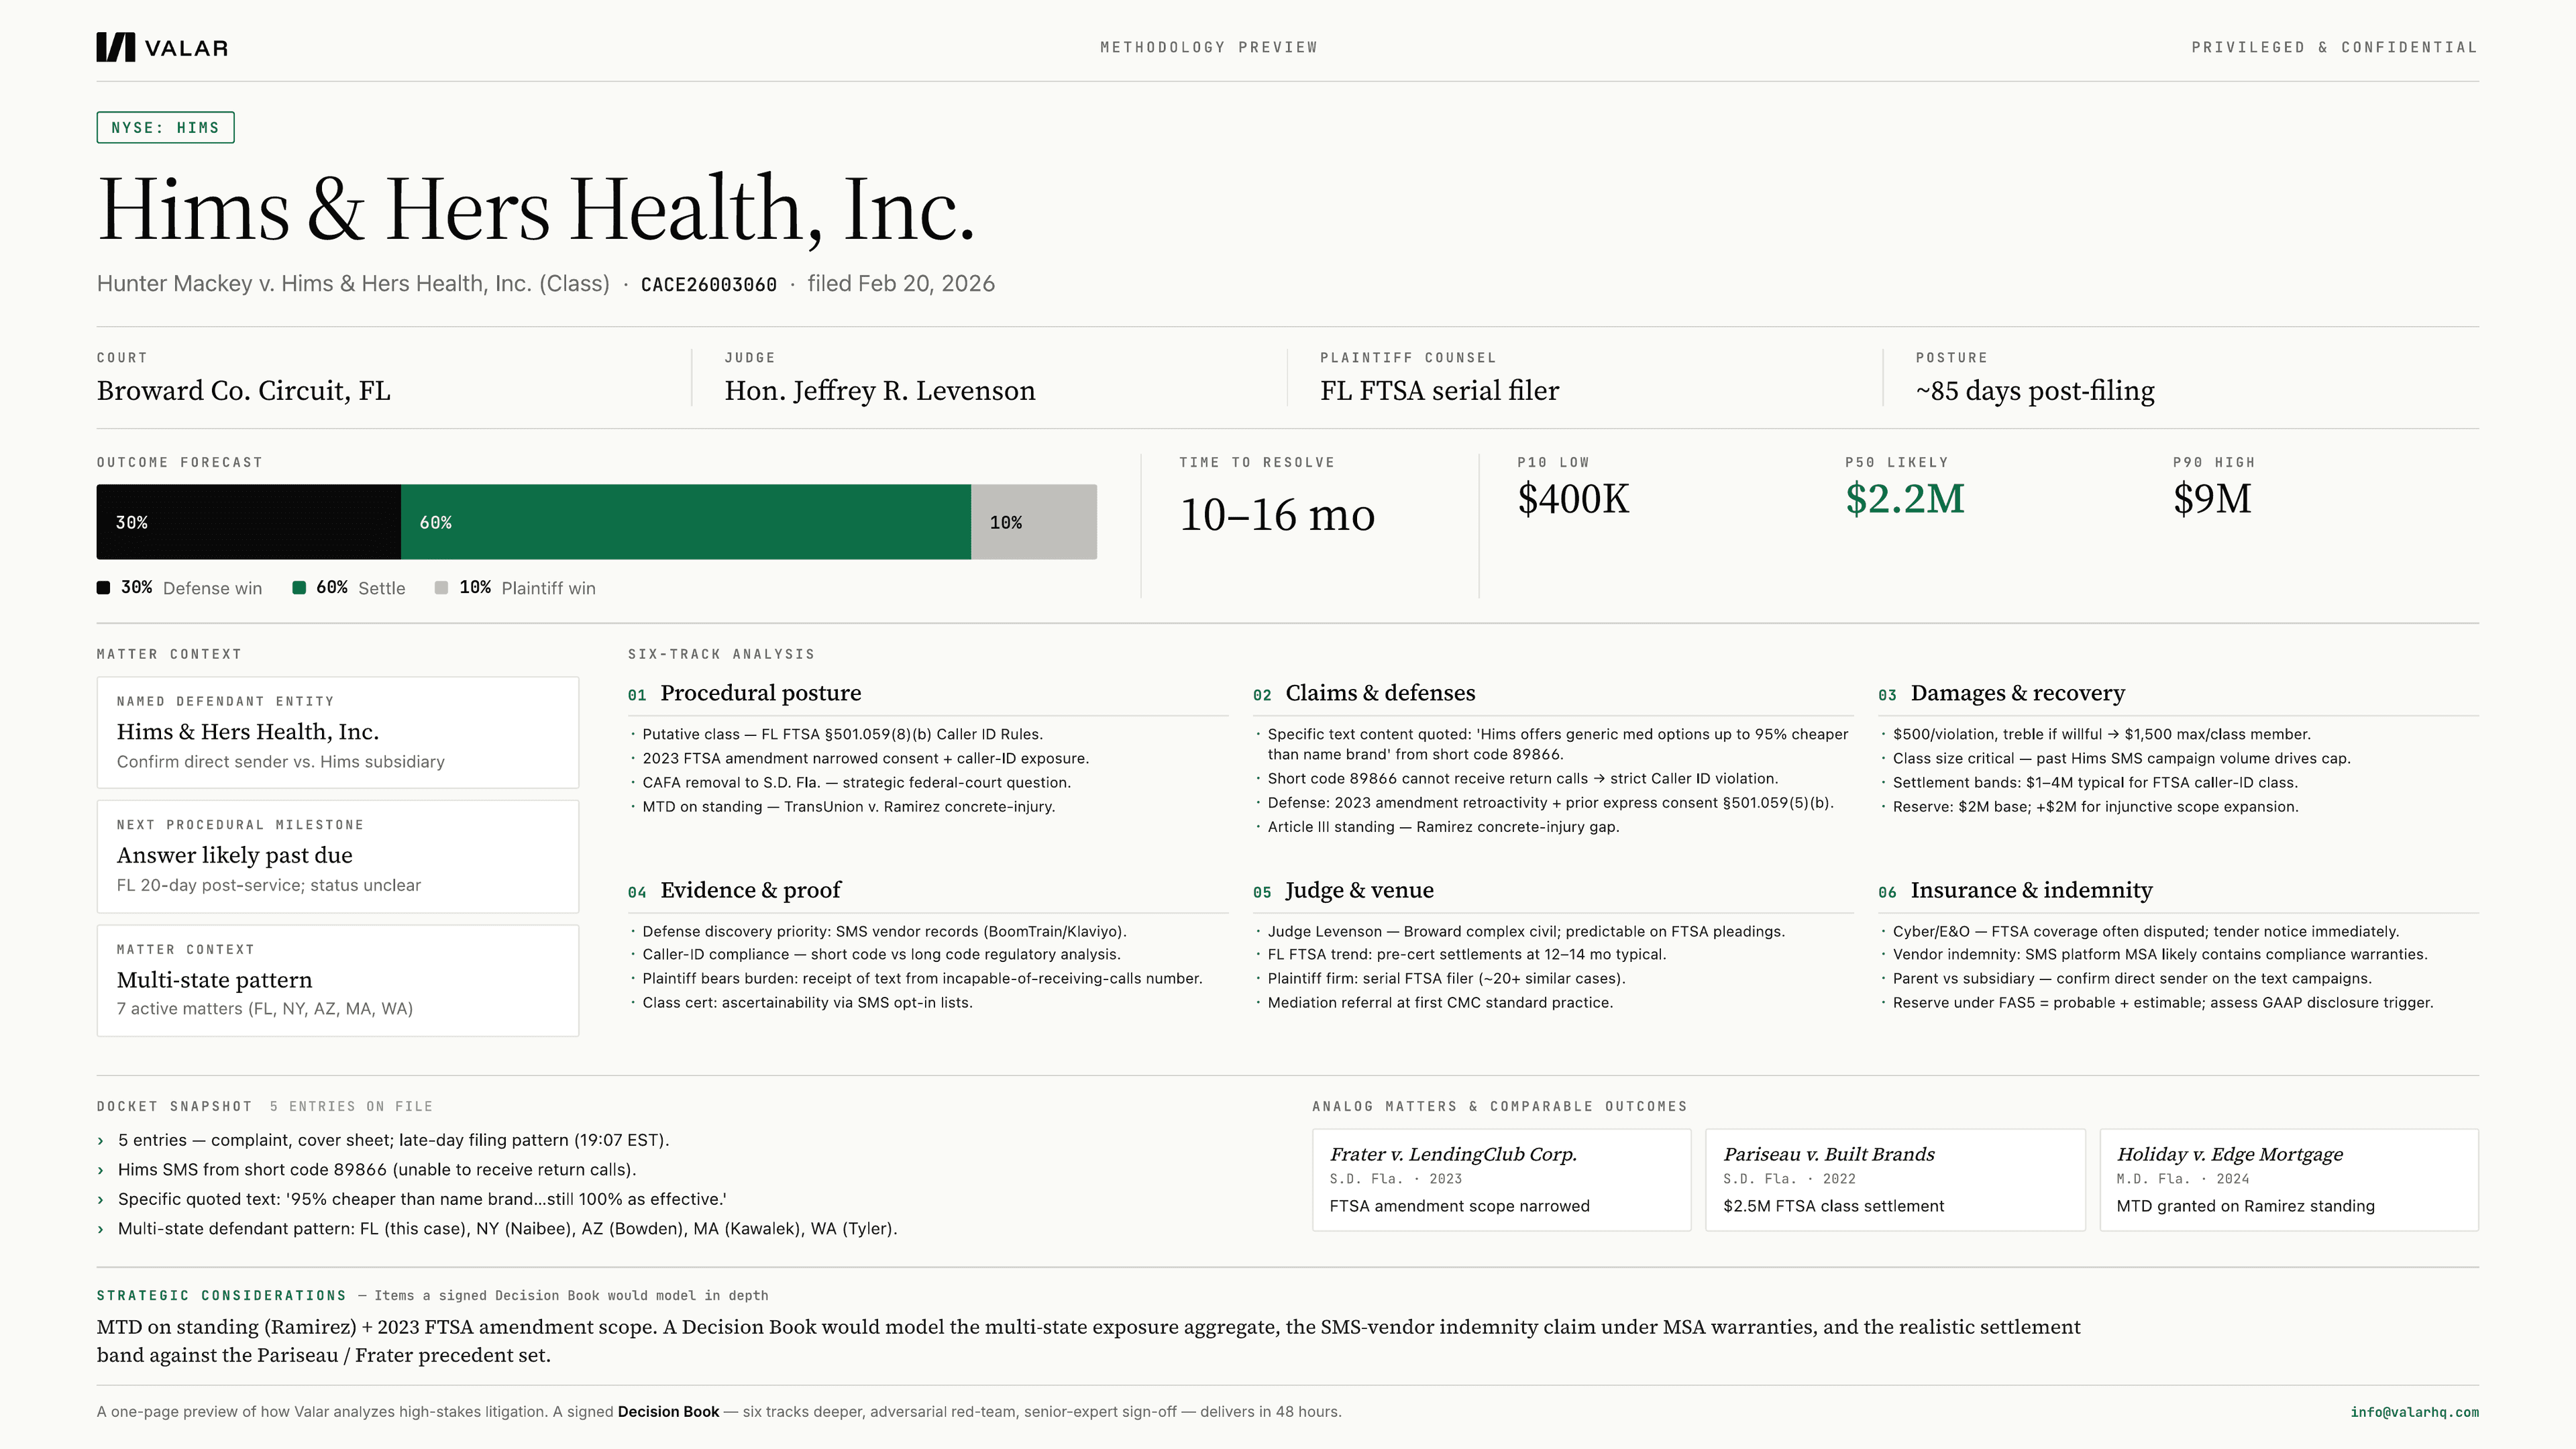This screenshot has height=1449, width=2576.
Task: Select the Named Defendant Entity card
Action: pos(338,732)
